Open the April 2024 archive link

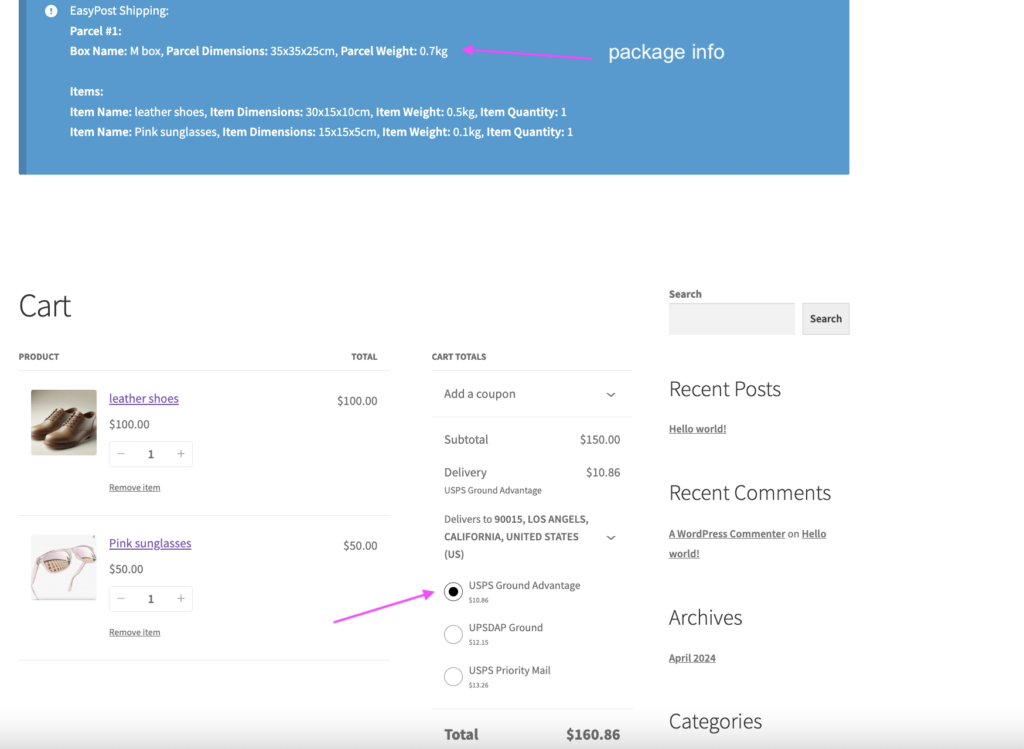(x=692, y=658)
